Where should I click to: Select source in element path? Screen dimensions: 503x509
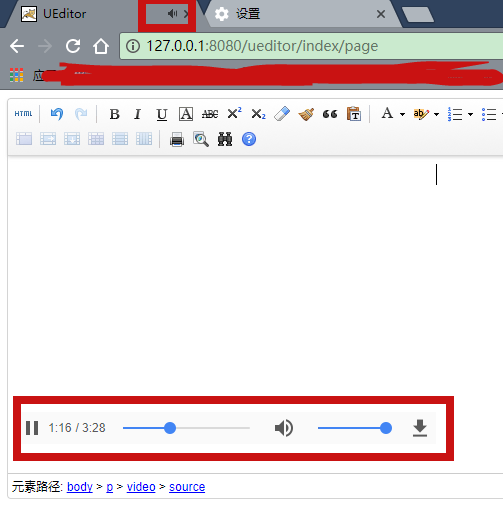pos(187,487)
